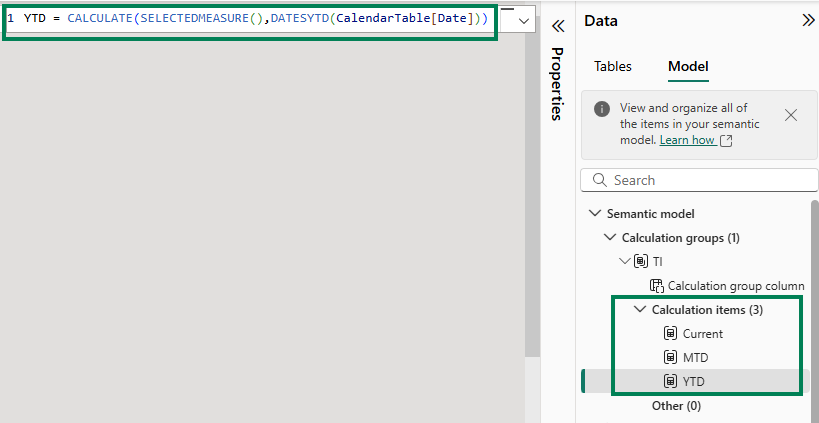This screenshot has width=819, height=423.
Task: Switch to the Tables tab
Action: coord(613,66)
